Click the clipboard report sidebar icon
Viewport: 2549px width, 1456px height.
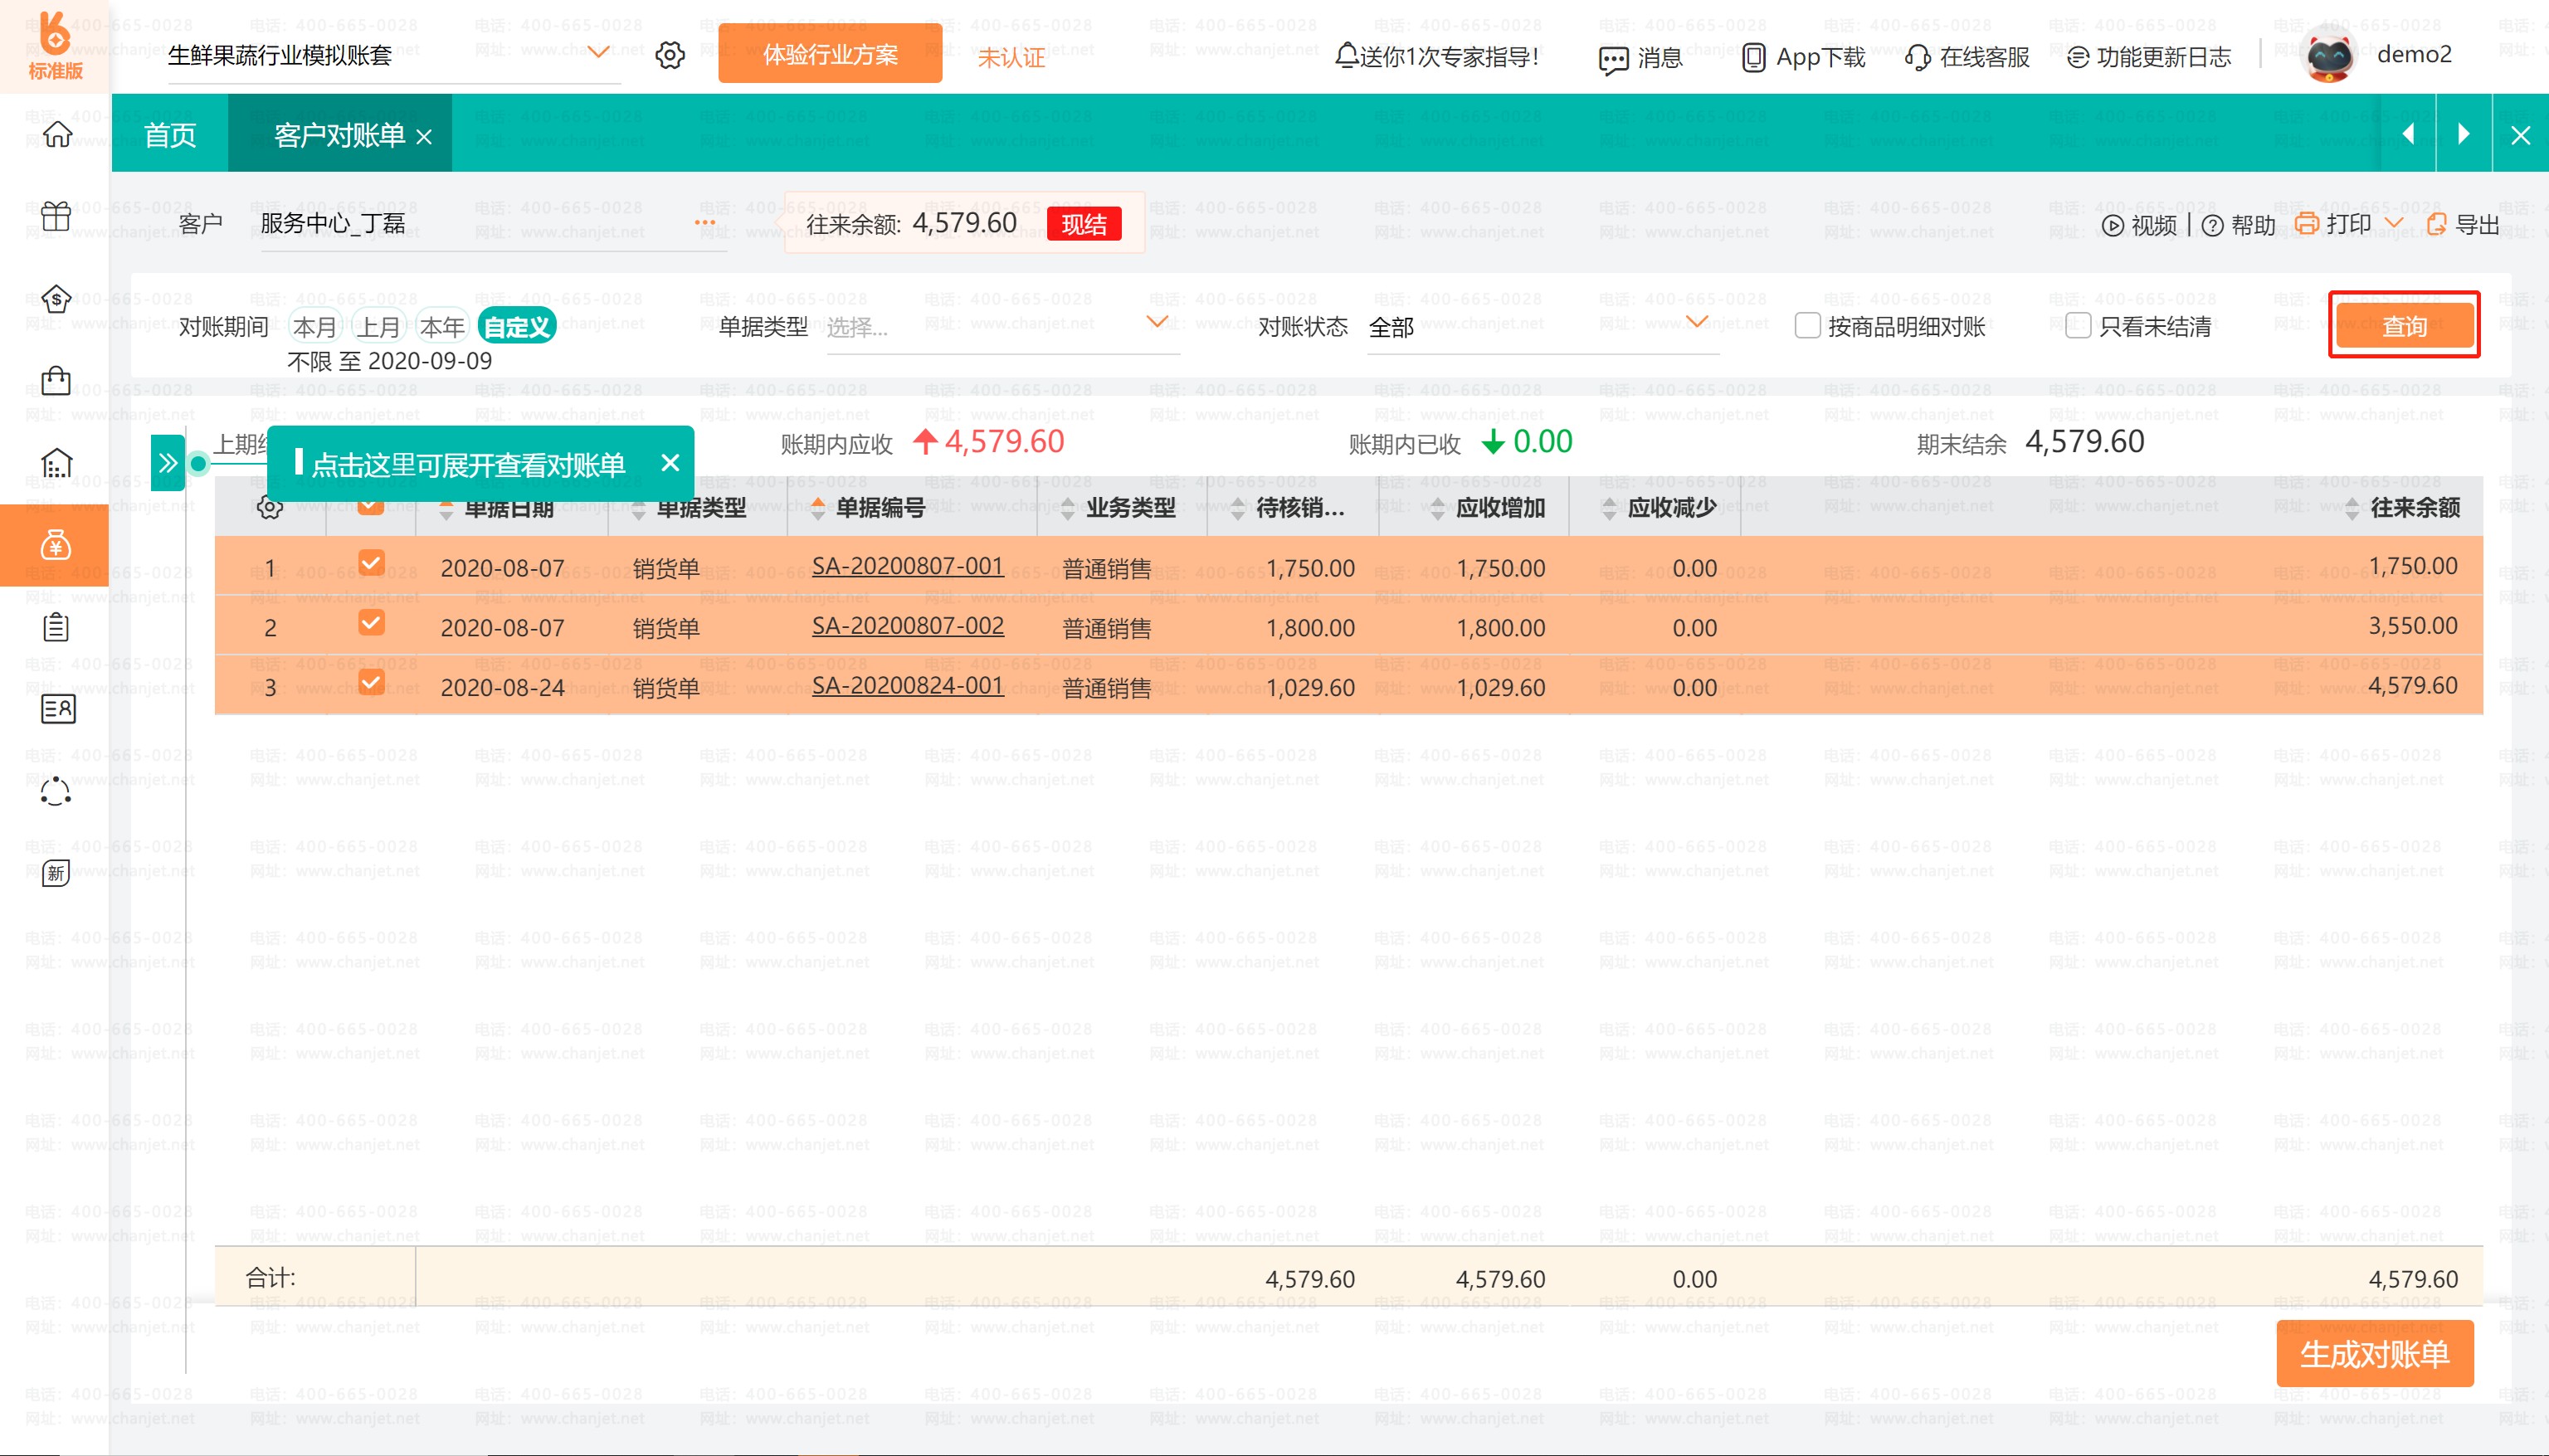56,627
